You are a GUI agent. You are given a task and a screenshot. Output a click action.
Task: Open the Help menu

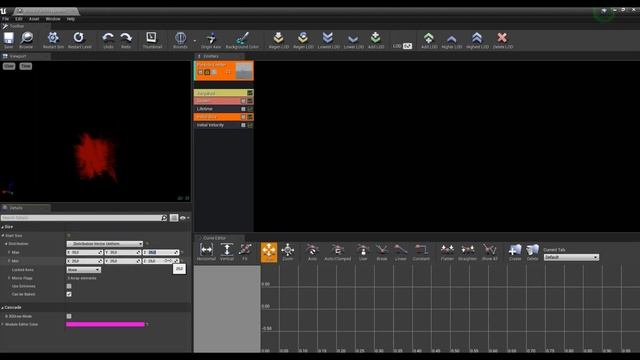[71, 19]
